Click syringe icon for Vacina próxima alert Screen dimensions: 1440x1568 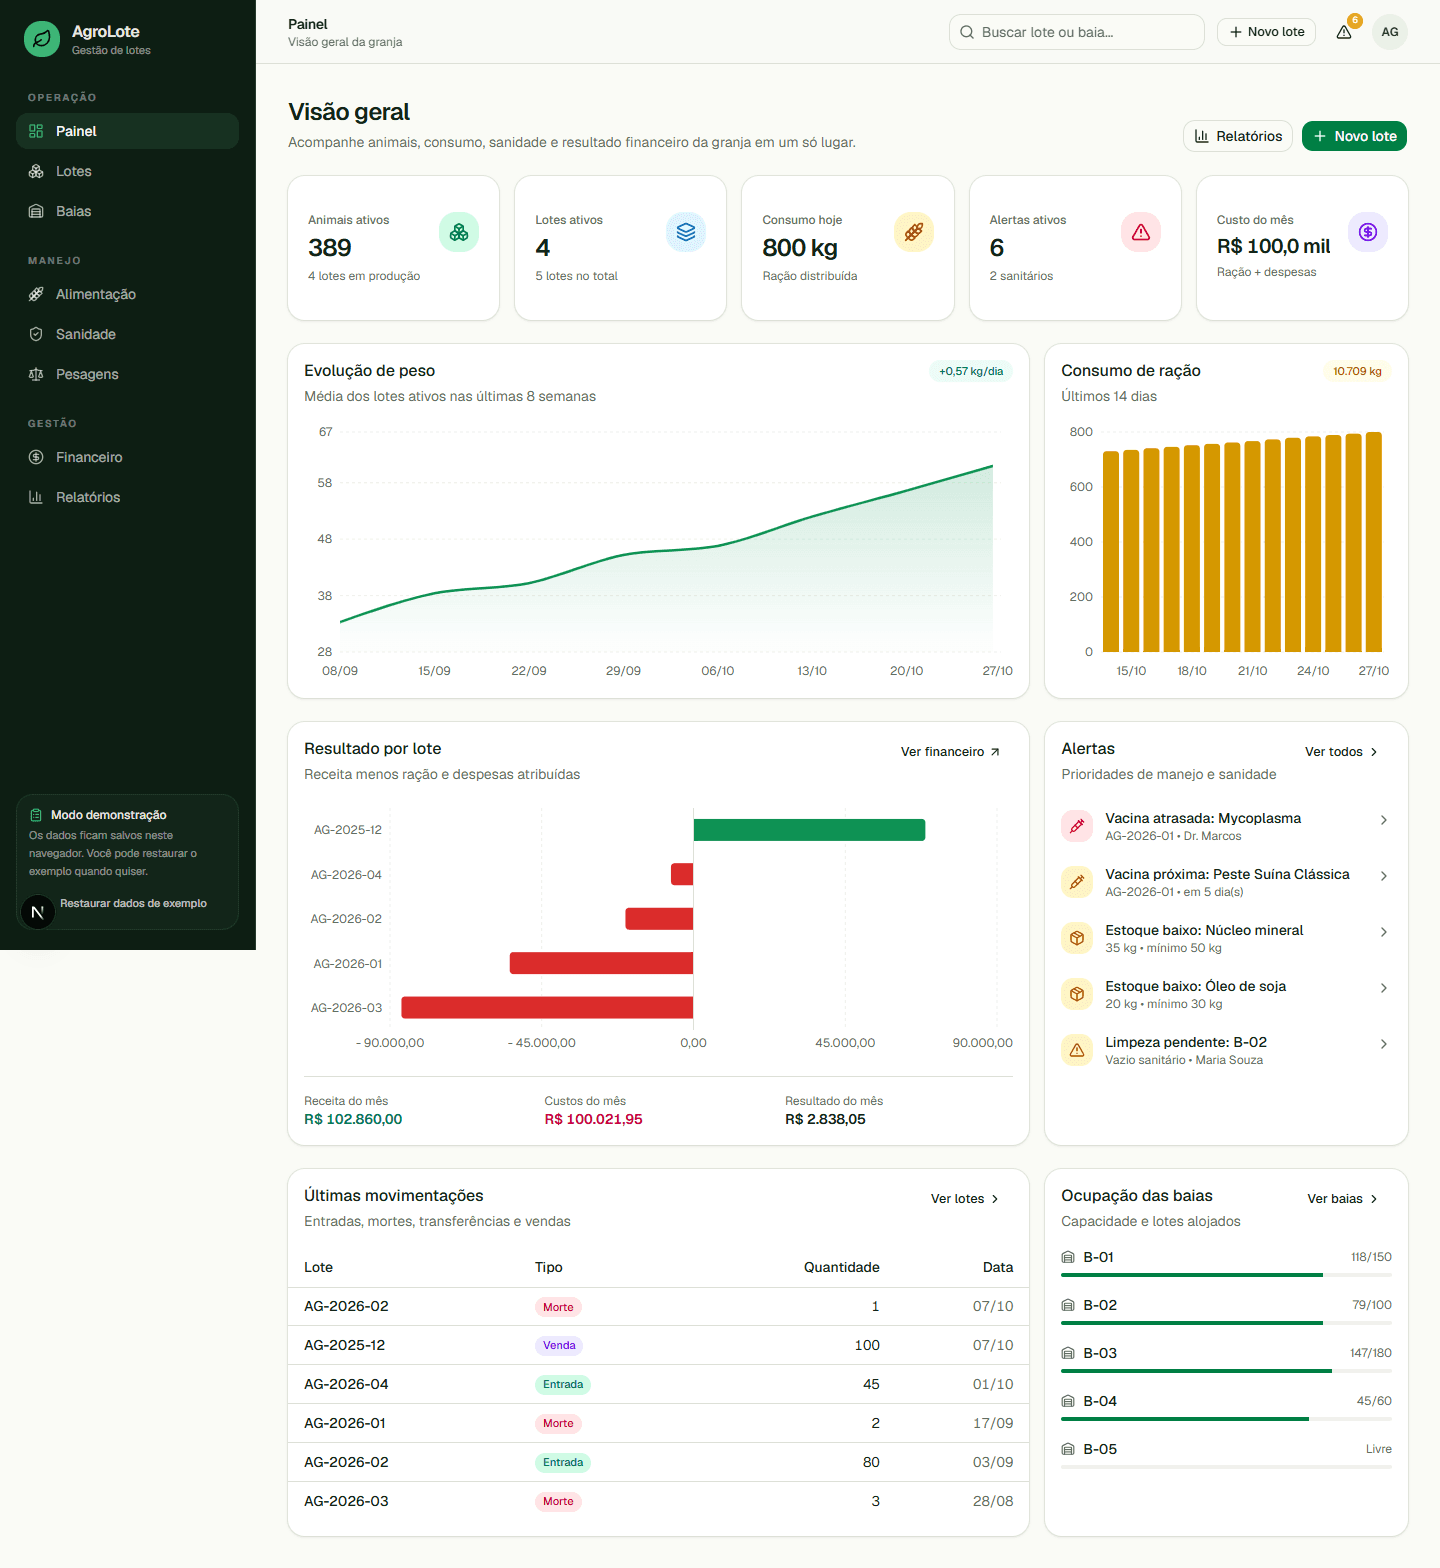click(x=1077, y=882)
